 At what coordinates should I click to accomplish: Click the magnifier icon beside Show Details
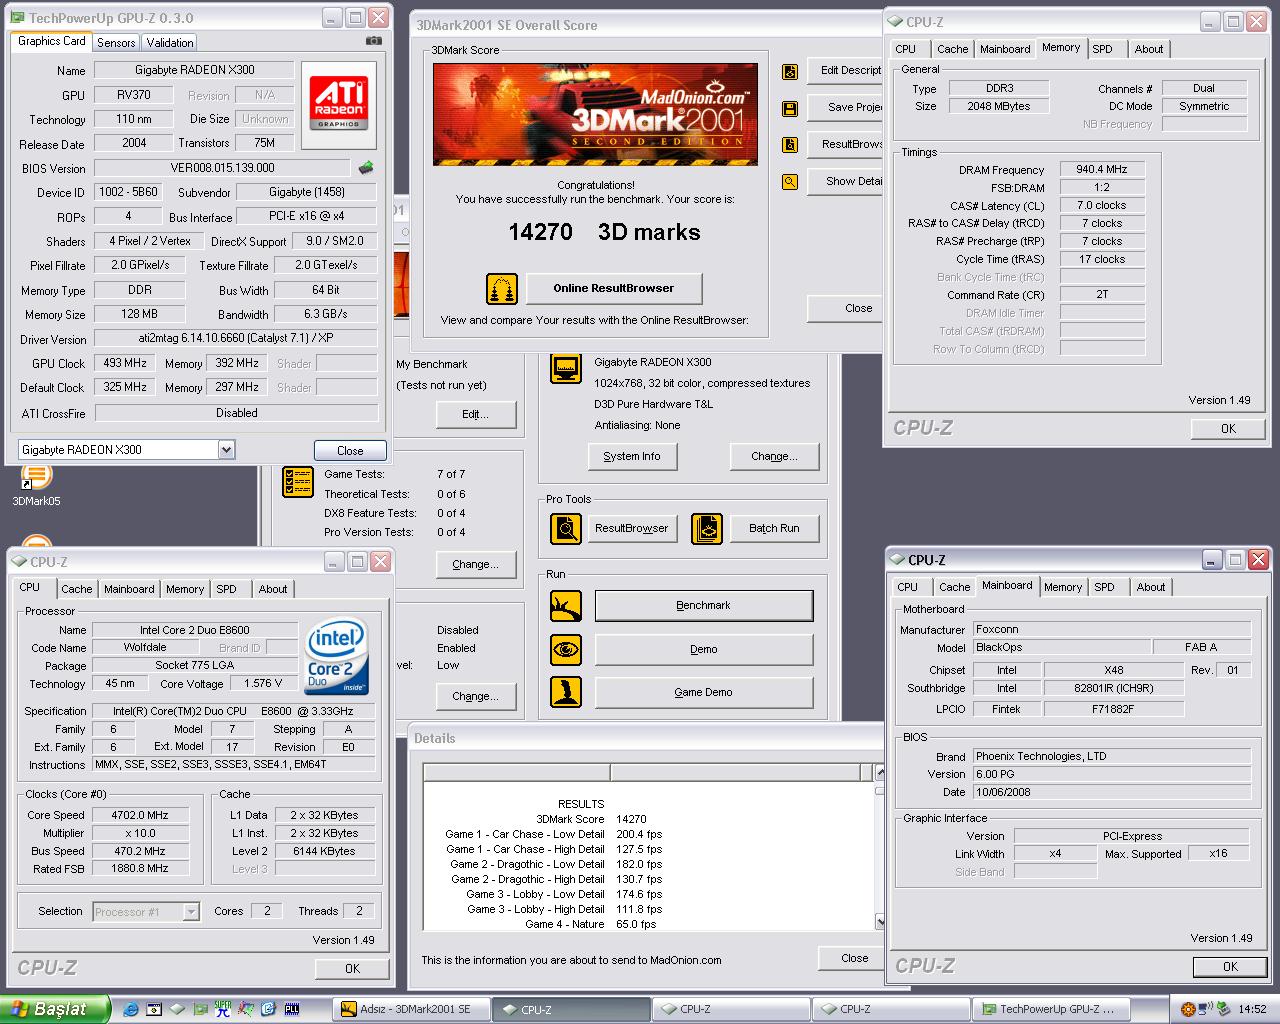coord(790,181)
